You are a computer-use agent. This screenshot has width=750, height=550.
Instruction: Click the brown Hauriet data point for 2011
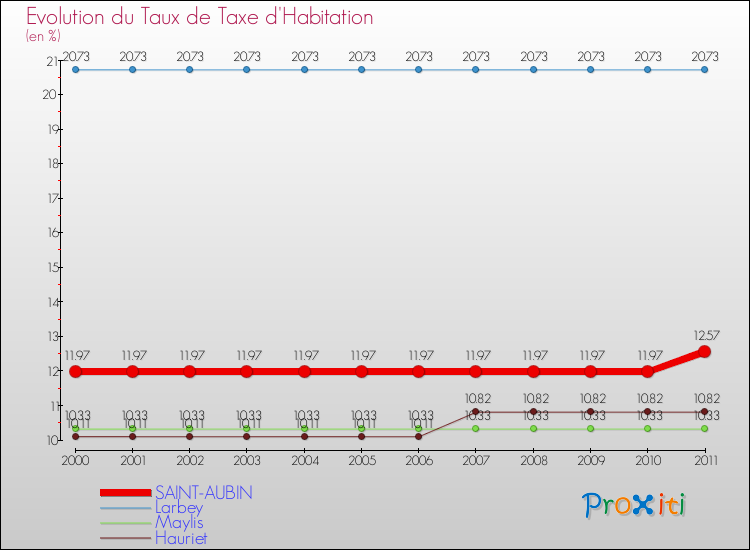704,411
